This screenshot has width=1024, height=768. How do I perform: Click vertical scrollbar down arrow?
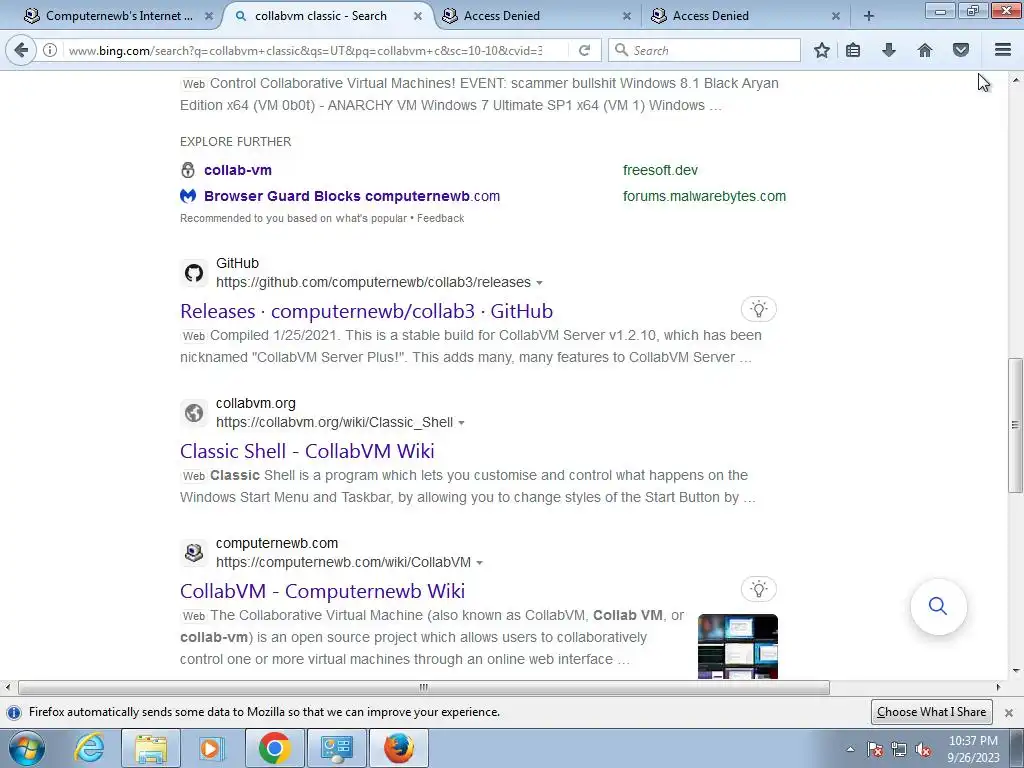tap(1015, 671)
